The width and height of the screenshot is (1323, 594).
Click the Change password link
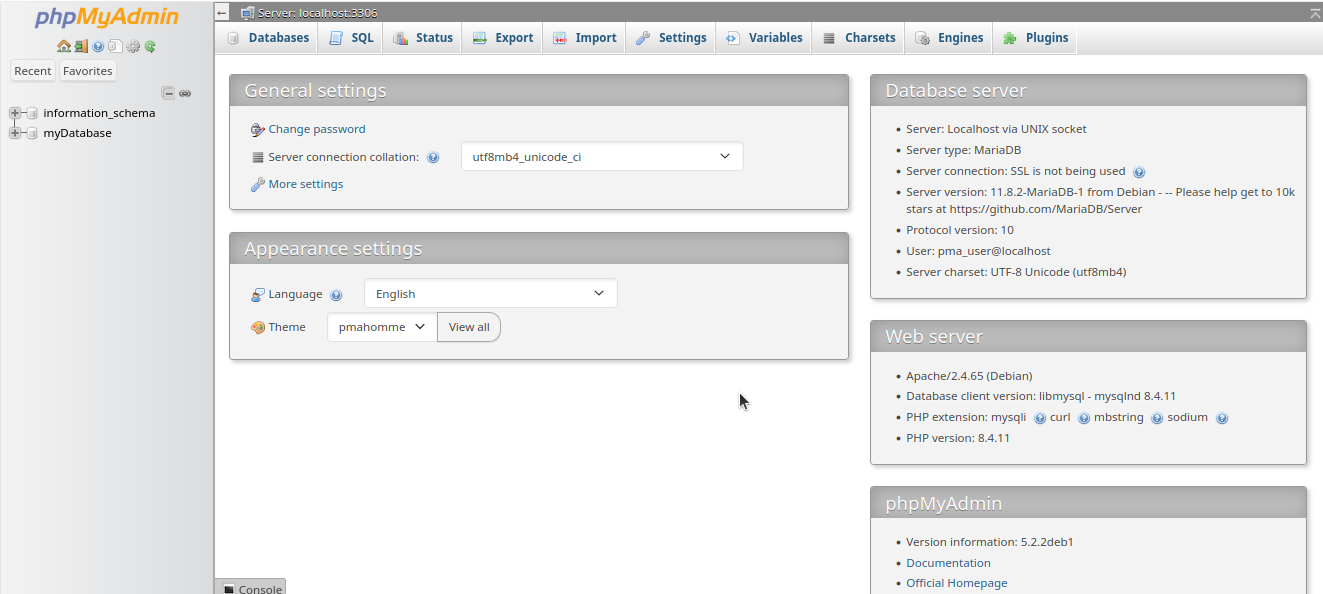tap(316, 129)
